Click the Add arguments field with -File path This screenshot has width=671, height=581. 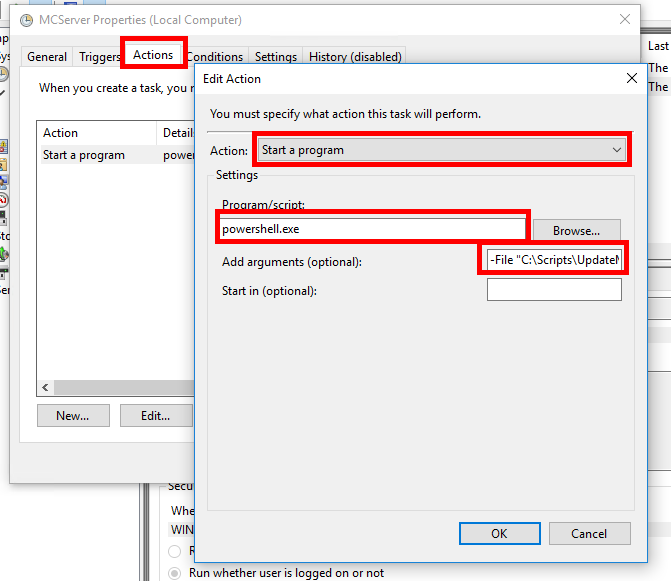[x=554, y=260]
